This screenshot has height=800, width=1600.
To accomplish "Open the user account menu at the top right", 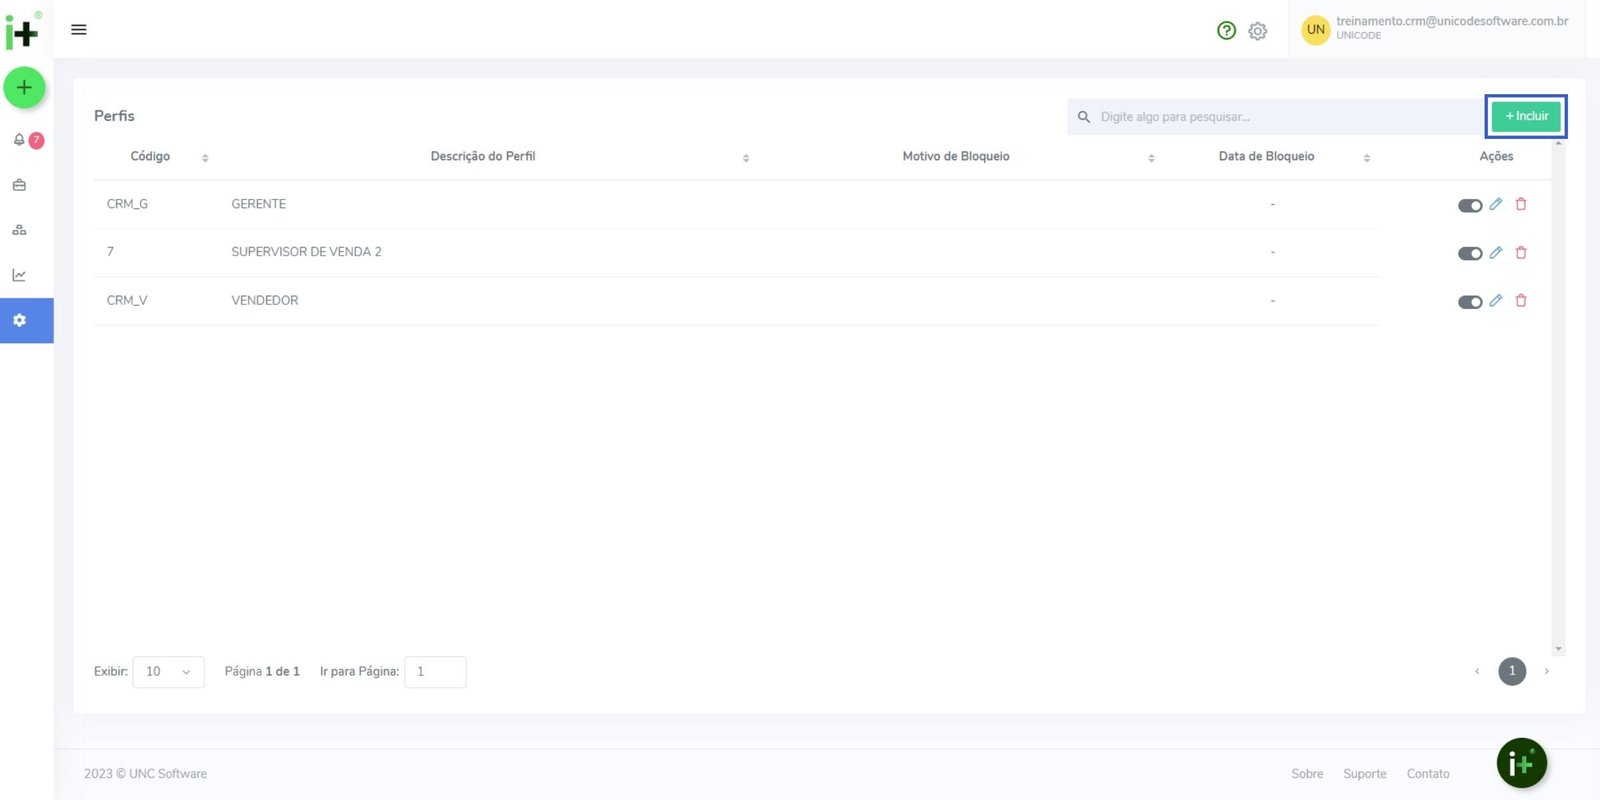I will pyautogui.click(x=1436, y=29).
